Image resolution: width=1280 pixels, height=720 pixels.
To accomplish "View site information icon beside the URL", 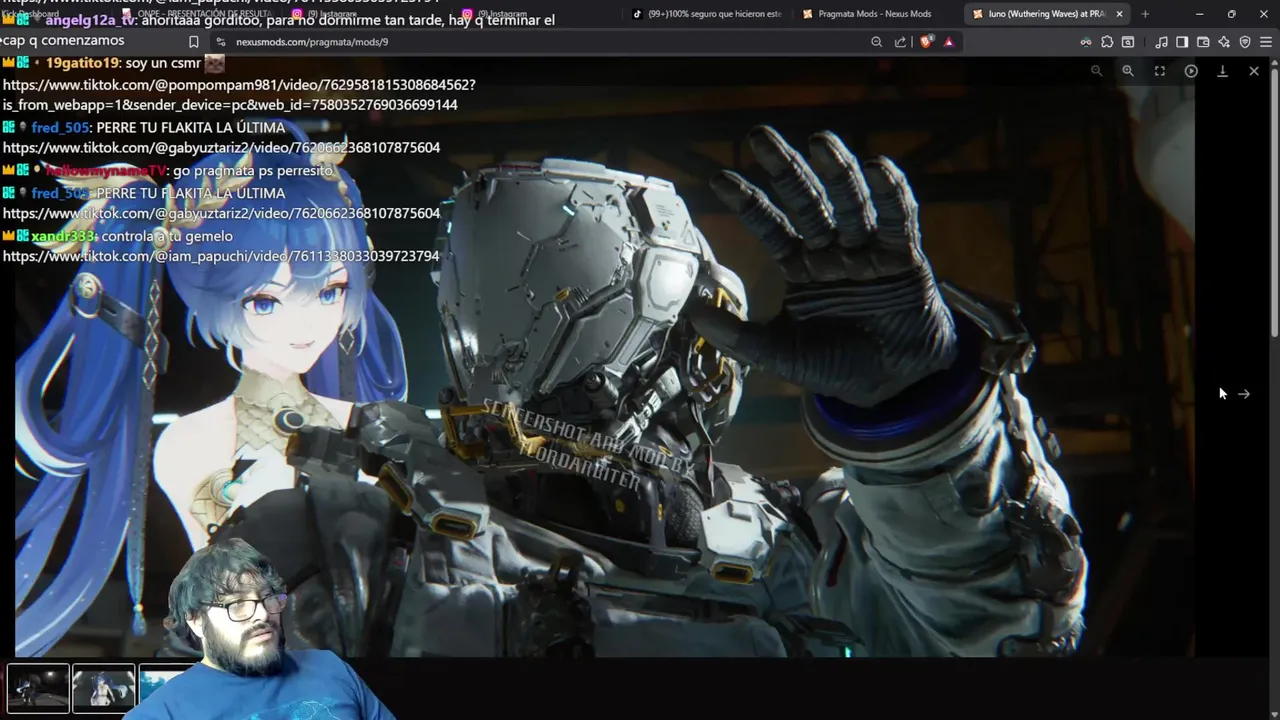I will pyautogui.click(x=220, y=42).
